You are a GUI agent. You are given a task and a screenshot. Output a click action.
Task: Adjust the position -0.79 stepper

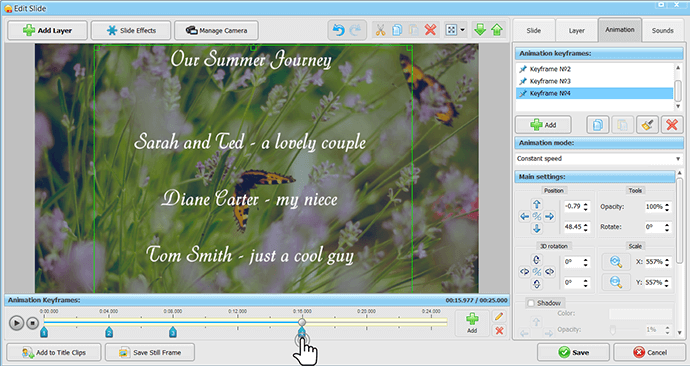click(586, 206)
